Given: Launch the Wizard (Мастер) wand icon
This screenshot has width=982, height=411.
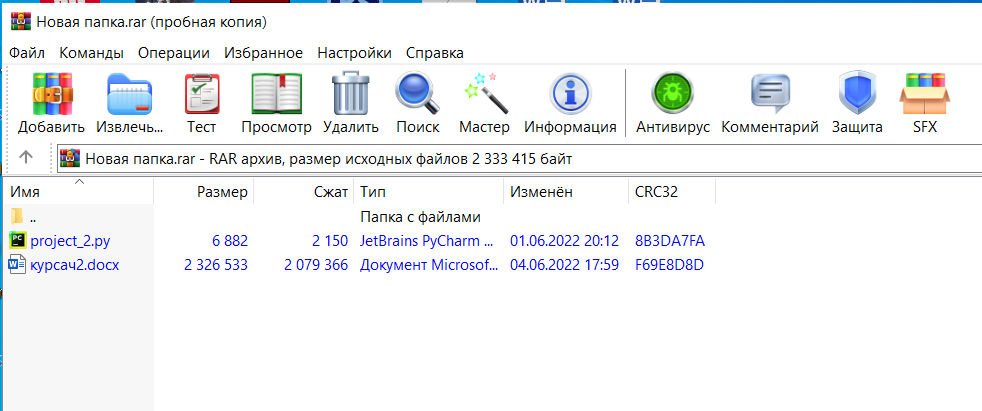Looking at the screenshot, I should pos(484,97).
